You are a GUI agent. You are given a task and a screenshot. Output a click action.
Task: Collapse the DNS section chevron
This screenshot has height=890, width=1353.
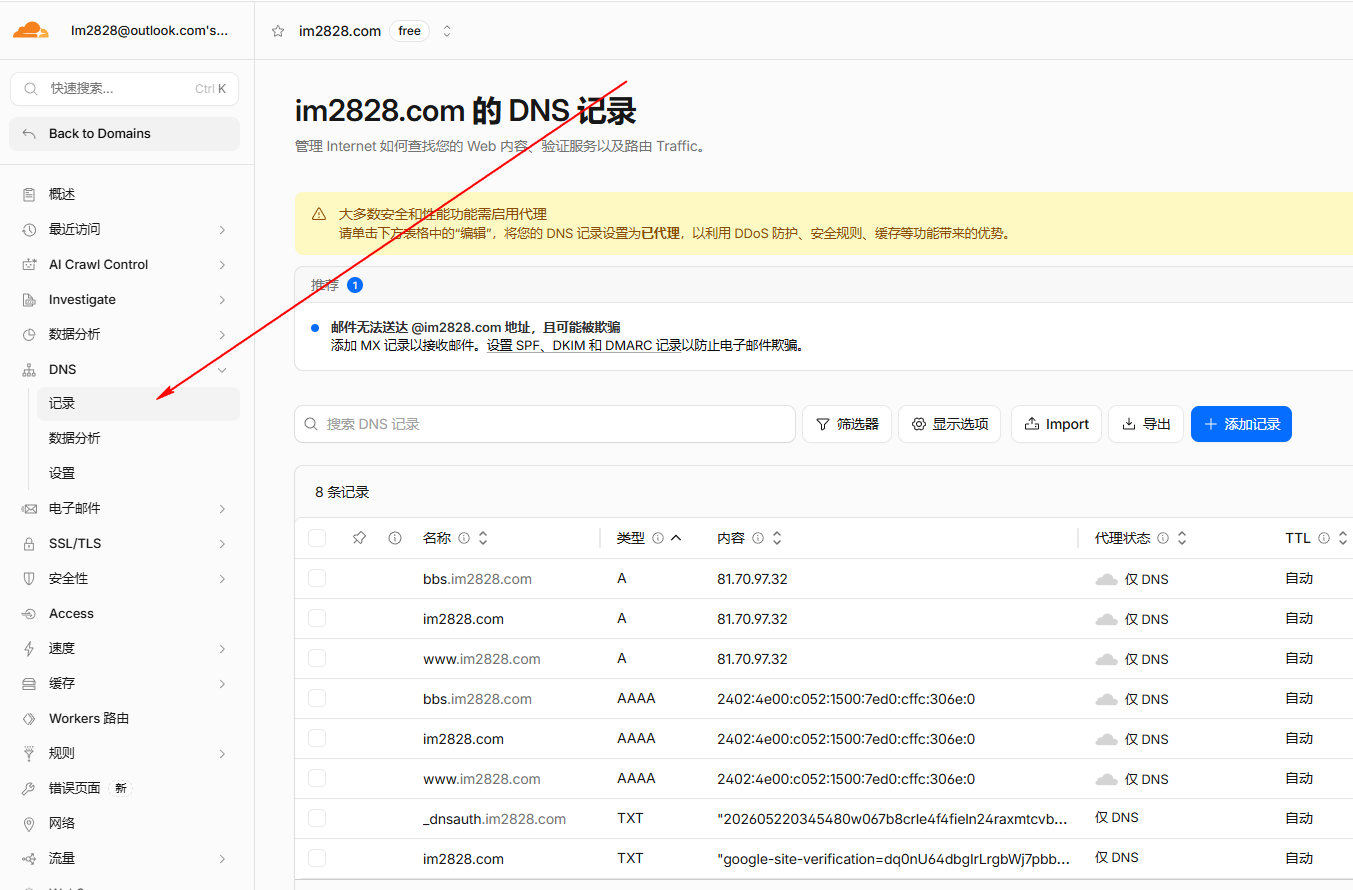(222, 370)
